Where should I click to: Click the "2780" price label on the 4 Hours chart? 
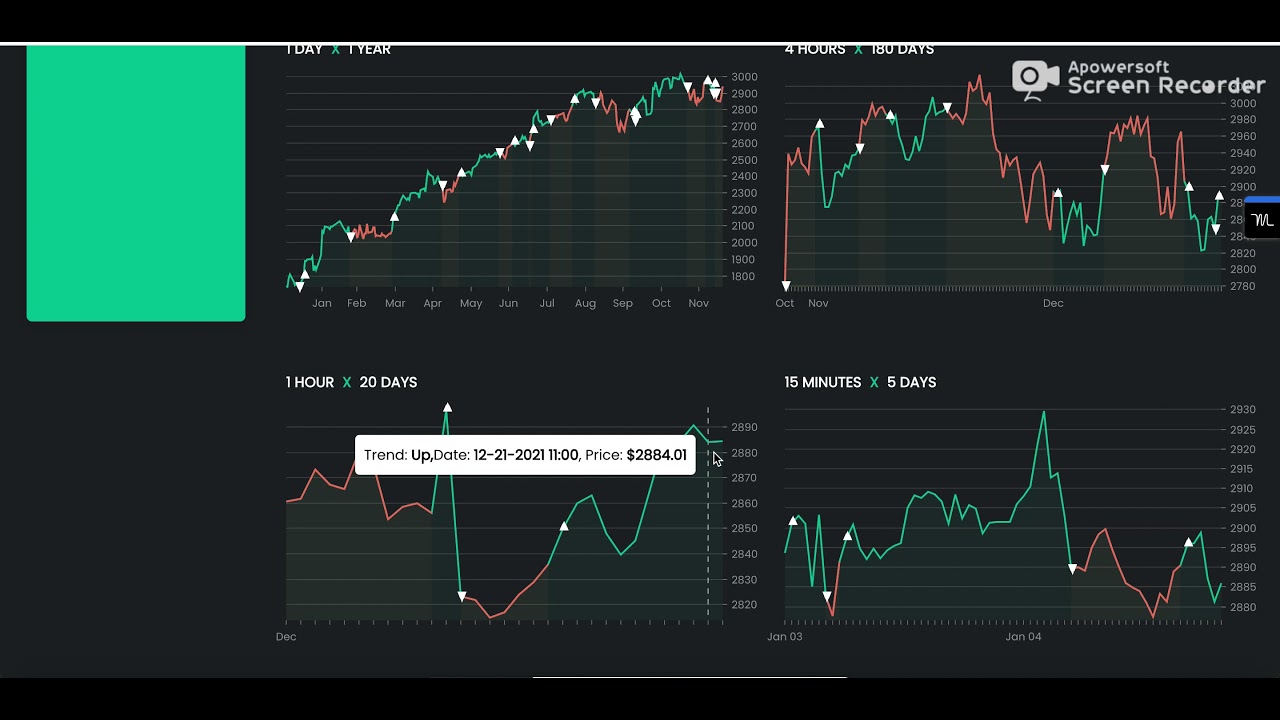click(1242, 286)
